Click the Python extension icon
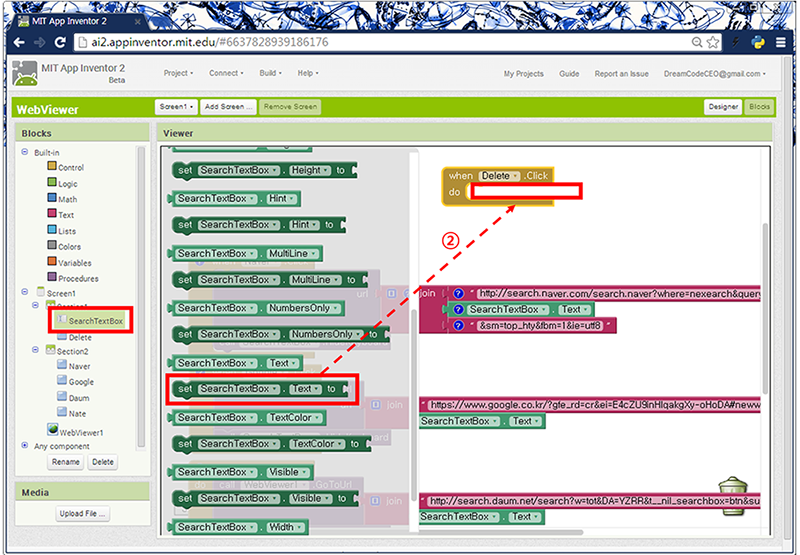 click(758, 42)
